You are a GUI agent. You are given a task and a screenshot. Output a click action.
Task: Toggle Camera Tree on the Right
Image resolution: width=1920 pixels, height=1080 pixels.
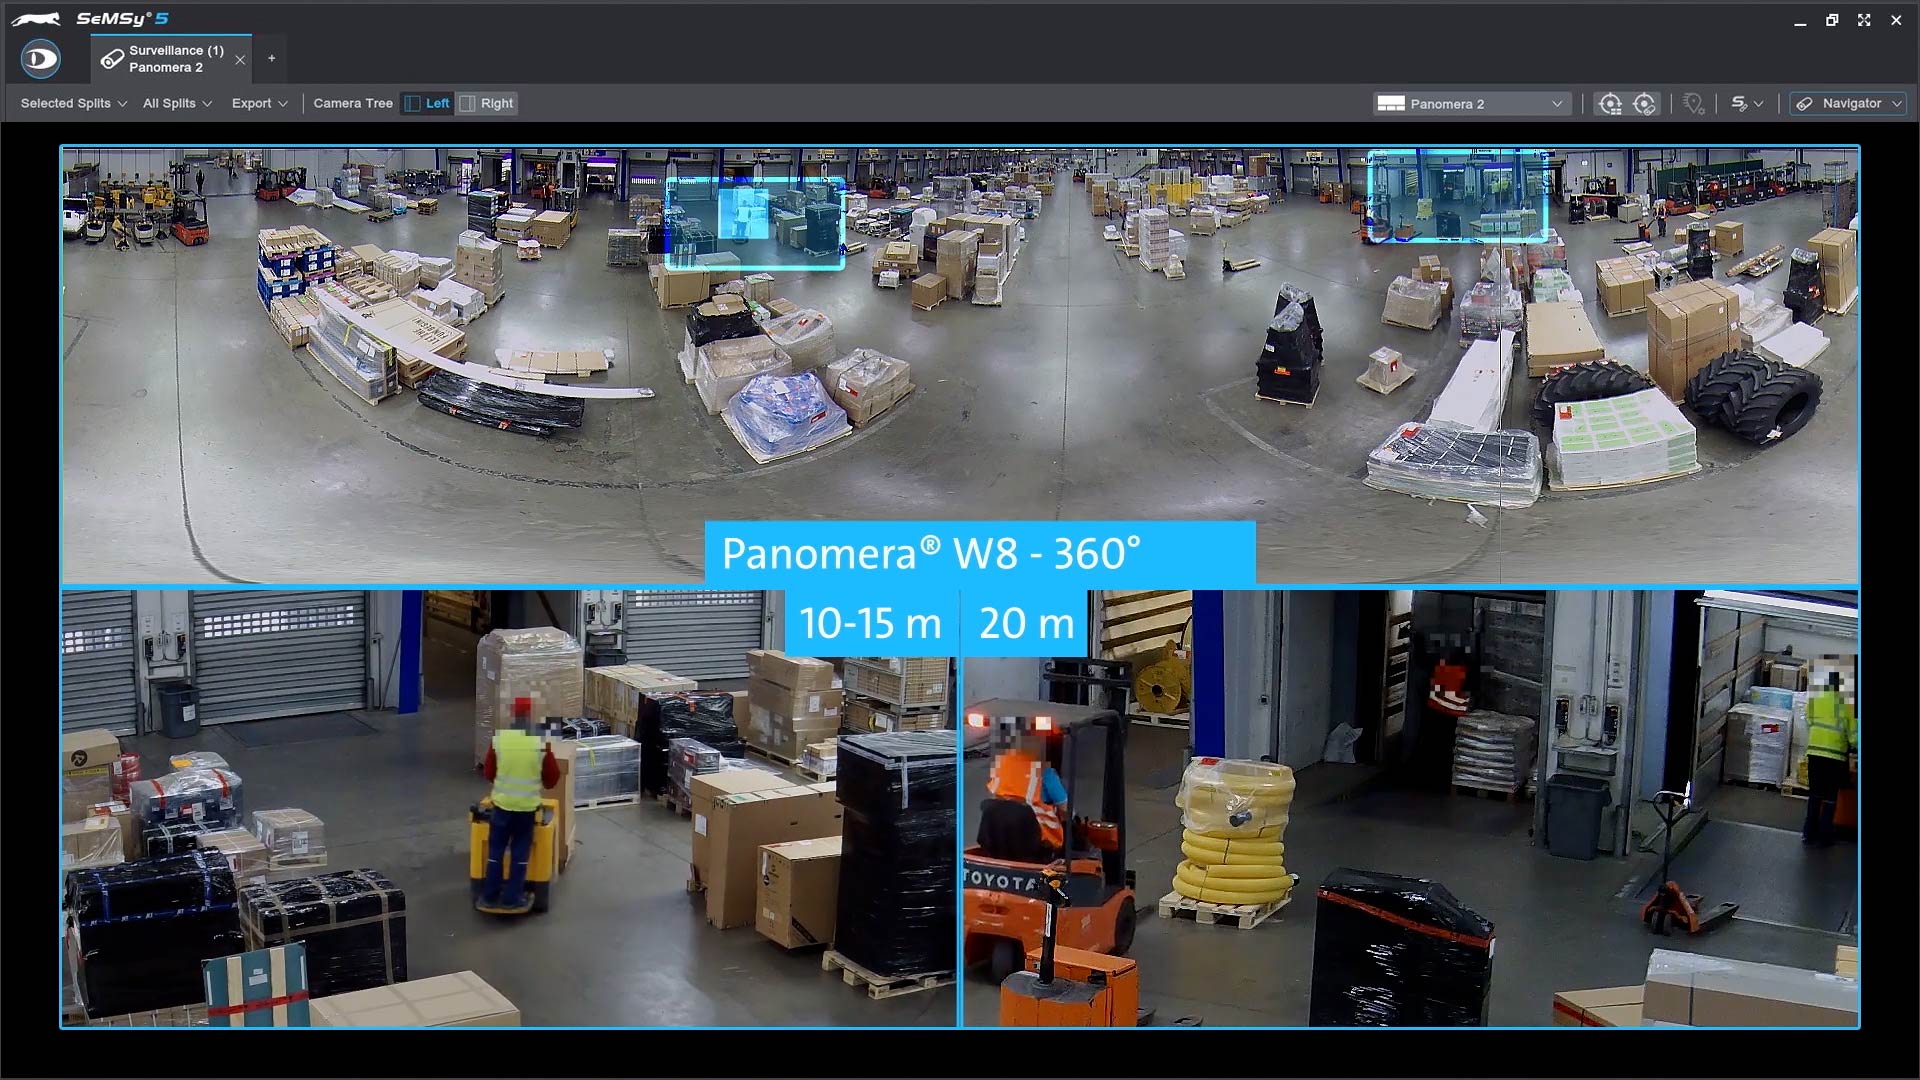[487, 103]
